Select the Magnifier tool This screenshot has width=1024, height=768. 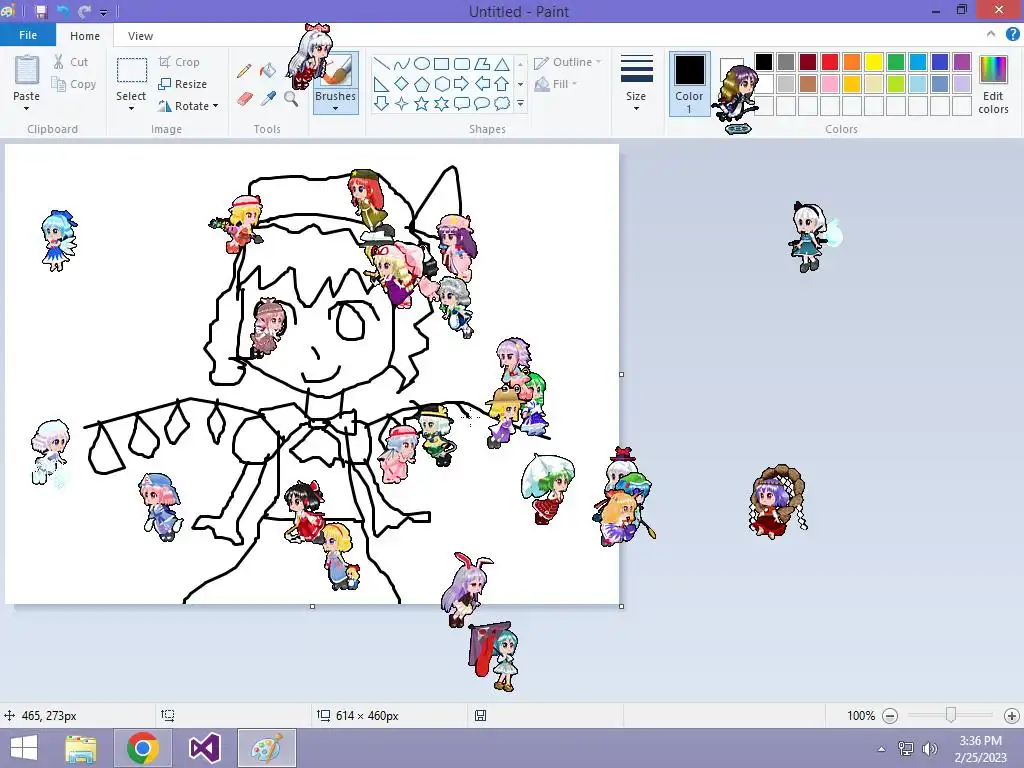[291, 99]
